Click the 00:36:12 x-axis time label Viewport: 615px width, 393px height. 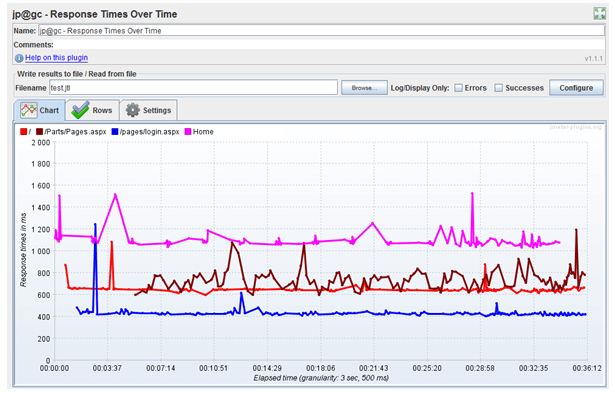[x=587, y=368]
